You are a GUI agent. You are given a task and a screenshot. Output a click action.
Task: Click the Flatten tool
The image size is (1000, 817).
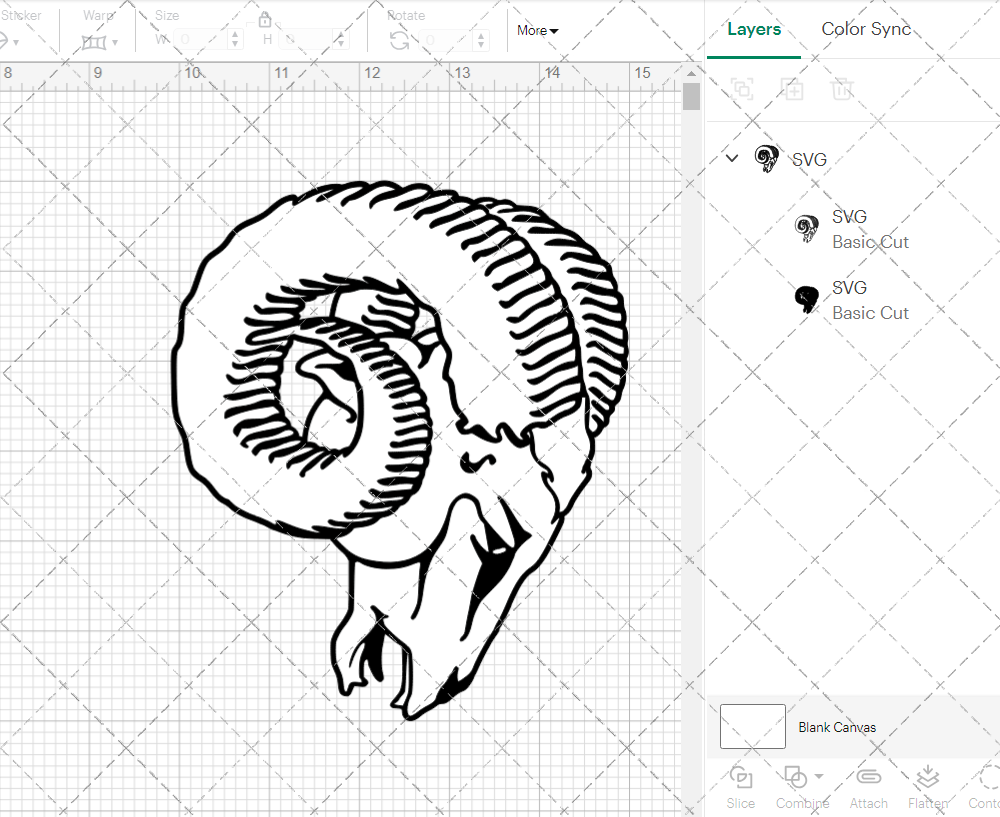[x=928, y=788]
